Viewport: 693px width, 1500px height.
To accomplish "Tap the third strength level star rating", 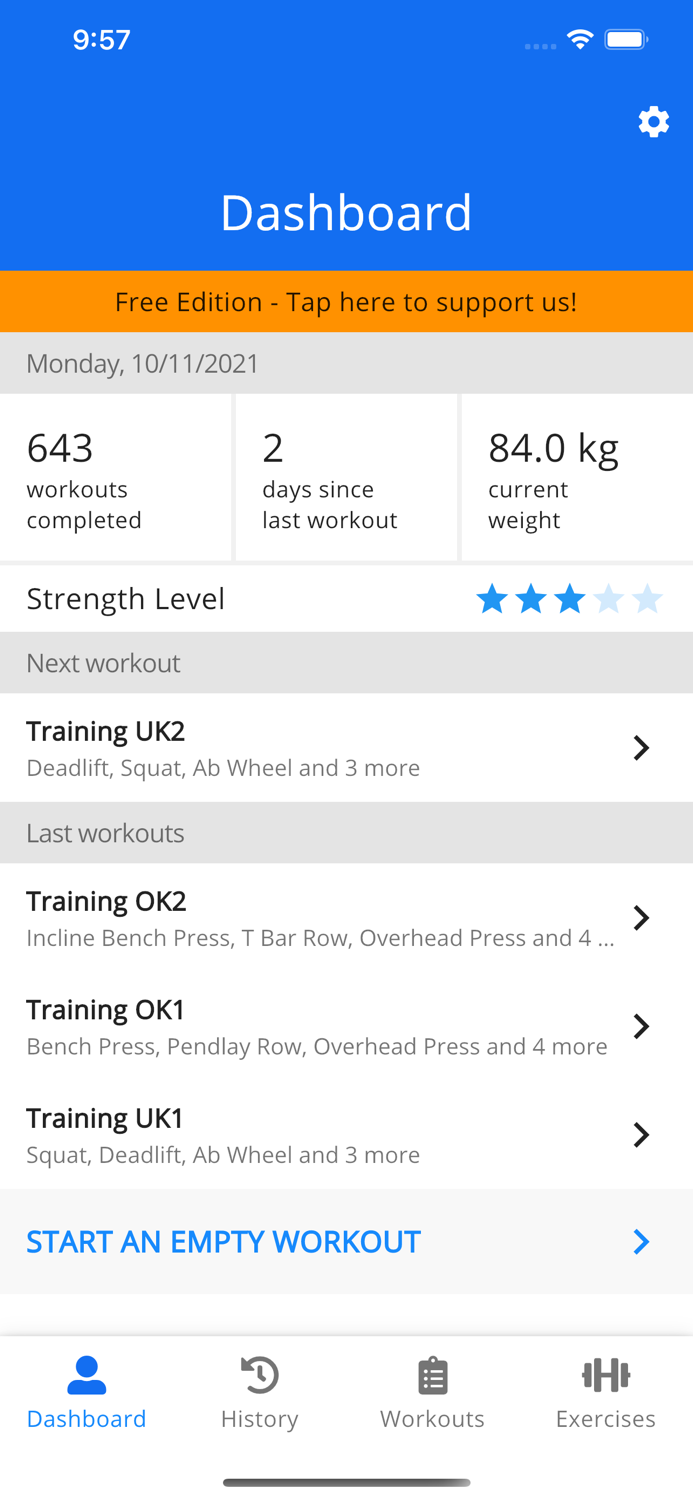I will click(x=571, y=598).
